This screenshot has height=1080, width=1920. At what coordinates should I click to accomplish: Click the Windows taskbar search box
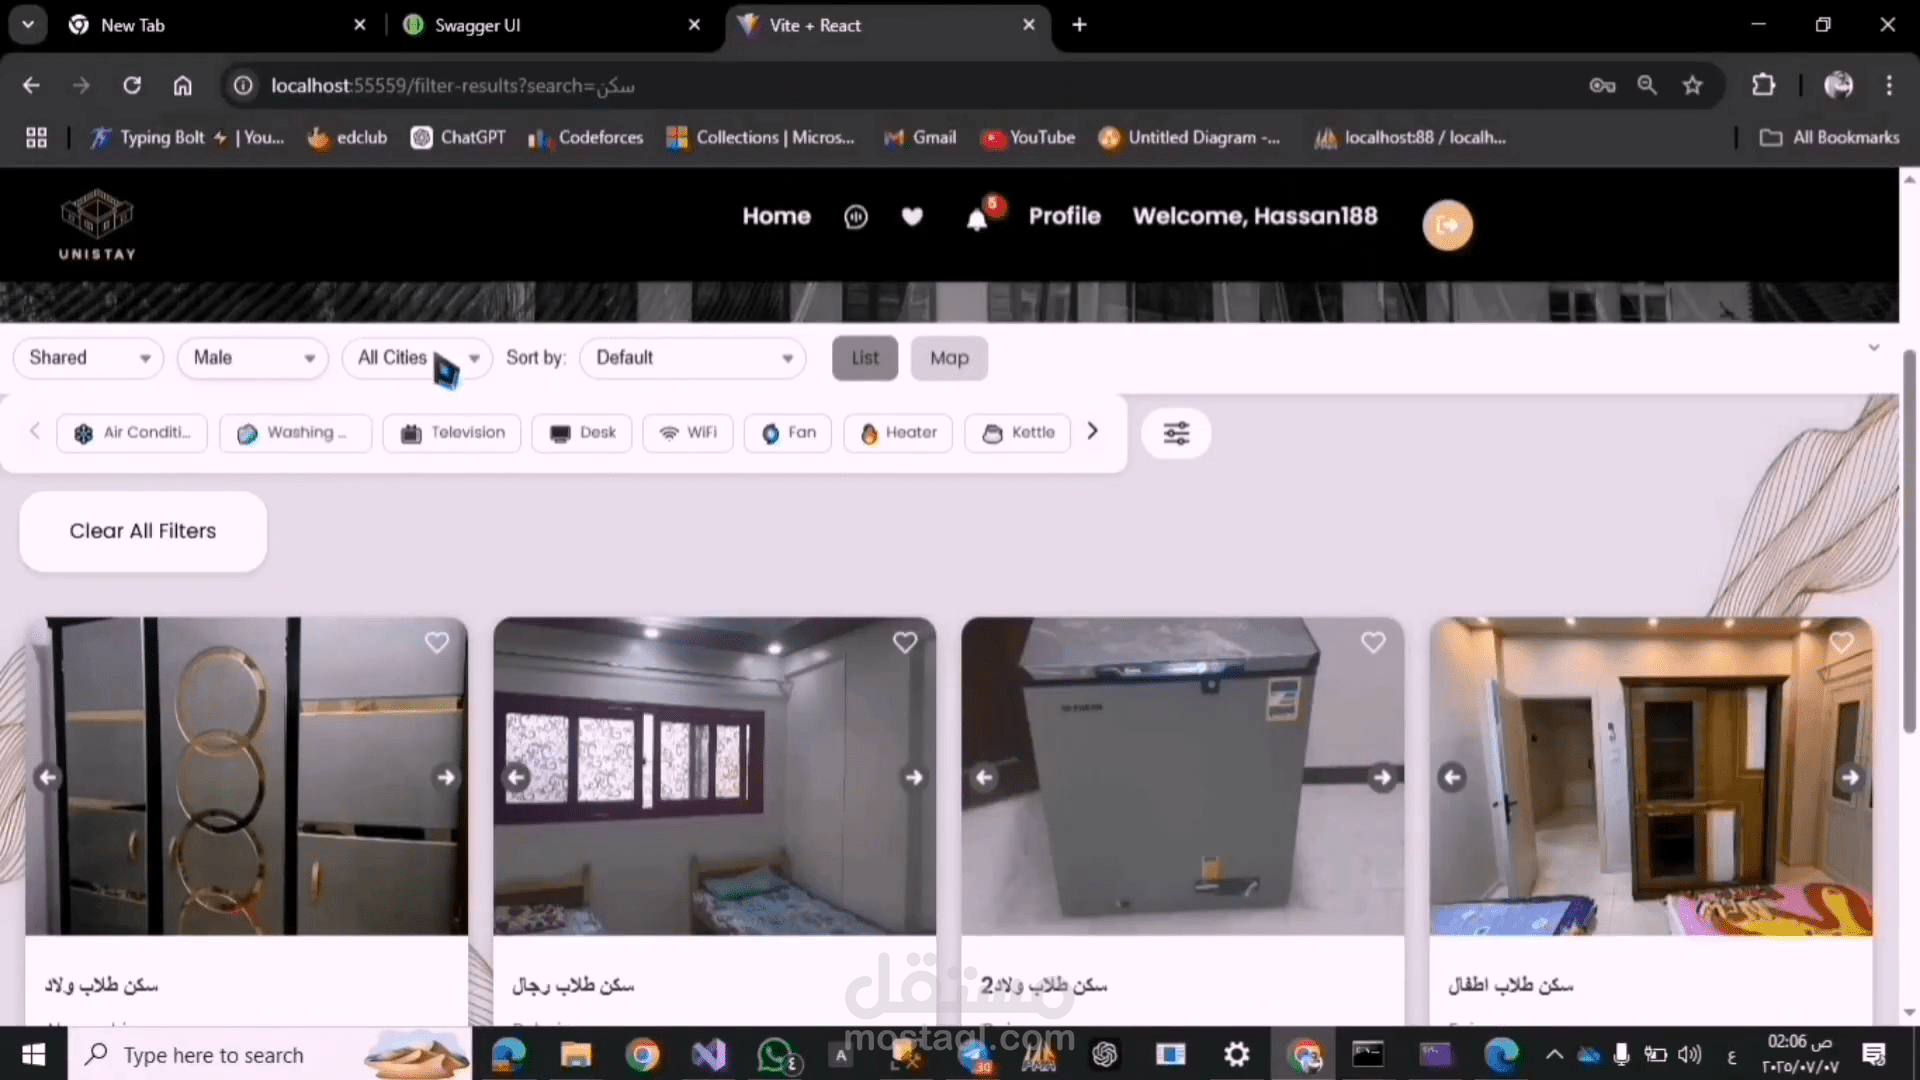214,1055
